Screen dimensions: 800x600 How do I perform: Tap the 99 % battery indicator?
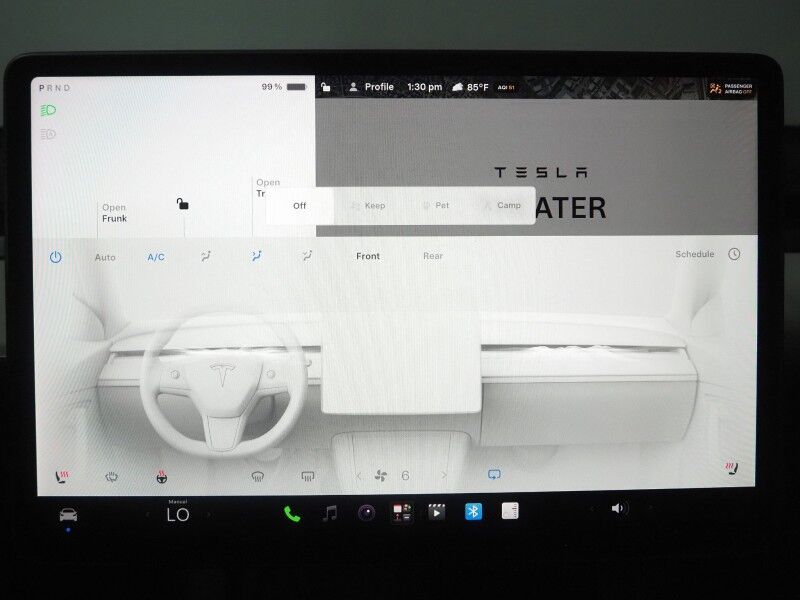(x=284, y=87)
